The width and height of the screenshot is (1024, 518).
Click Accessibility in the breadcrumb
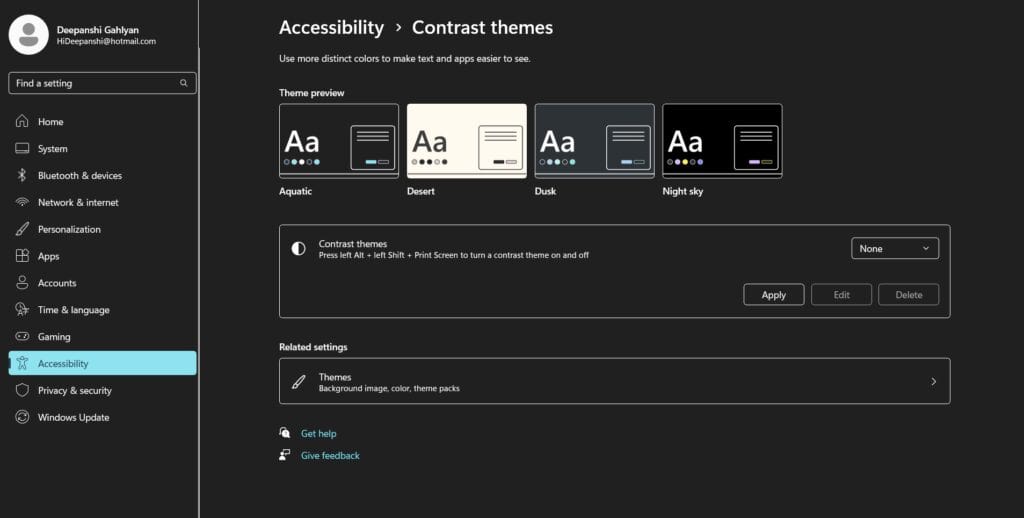pyautogui.click(x=331, y=28)
